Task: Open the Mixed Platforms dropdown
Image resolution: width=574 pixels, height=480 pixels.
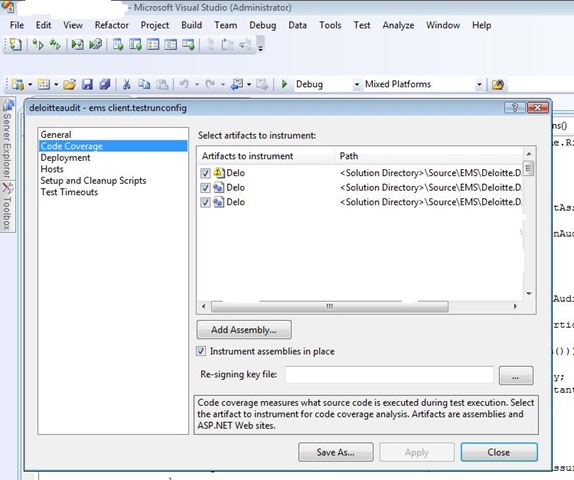Action: 479,85
